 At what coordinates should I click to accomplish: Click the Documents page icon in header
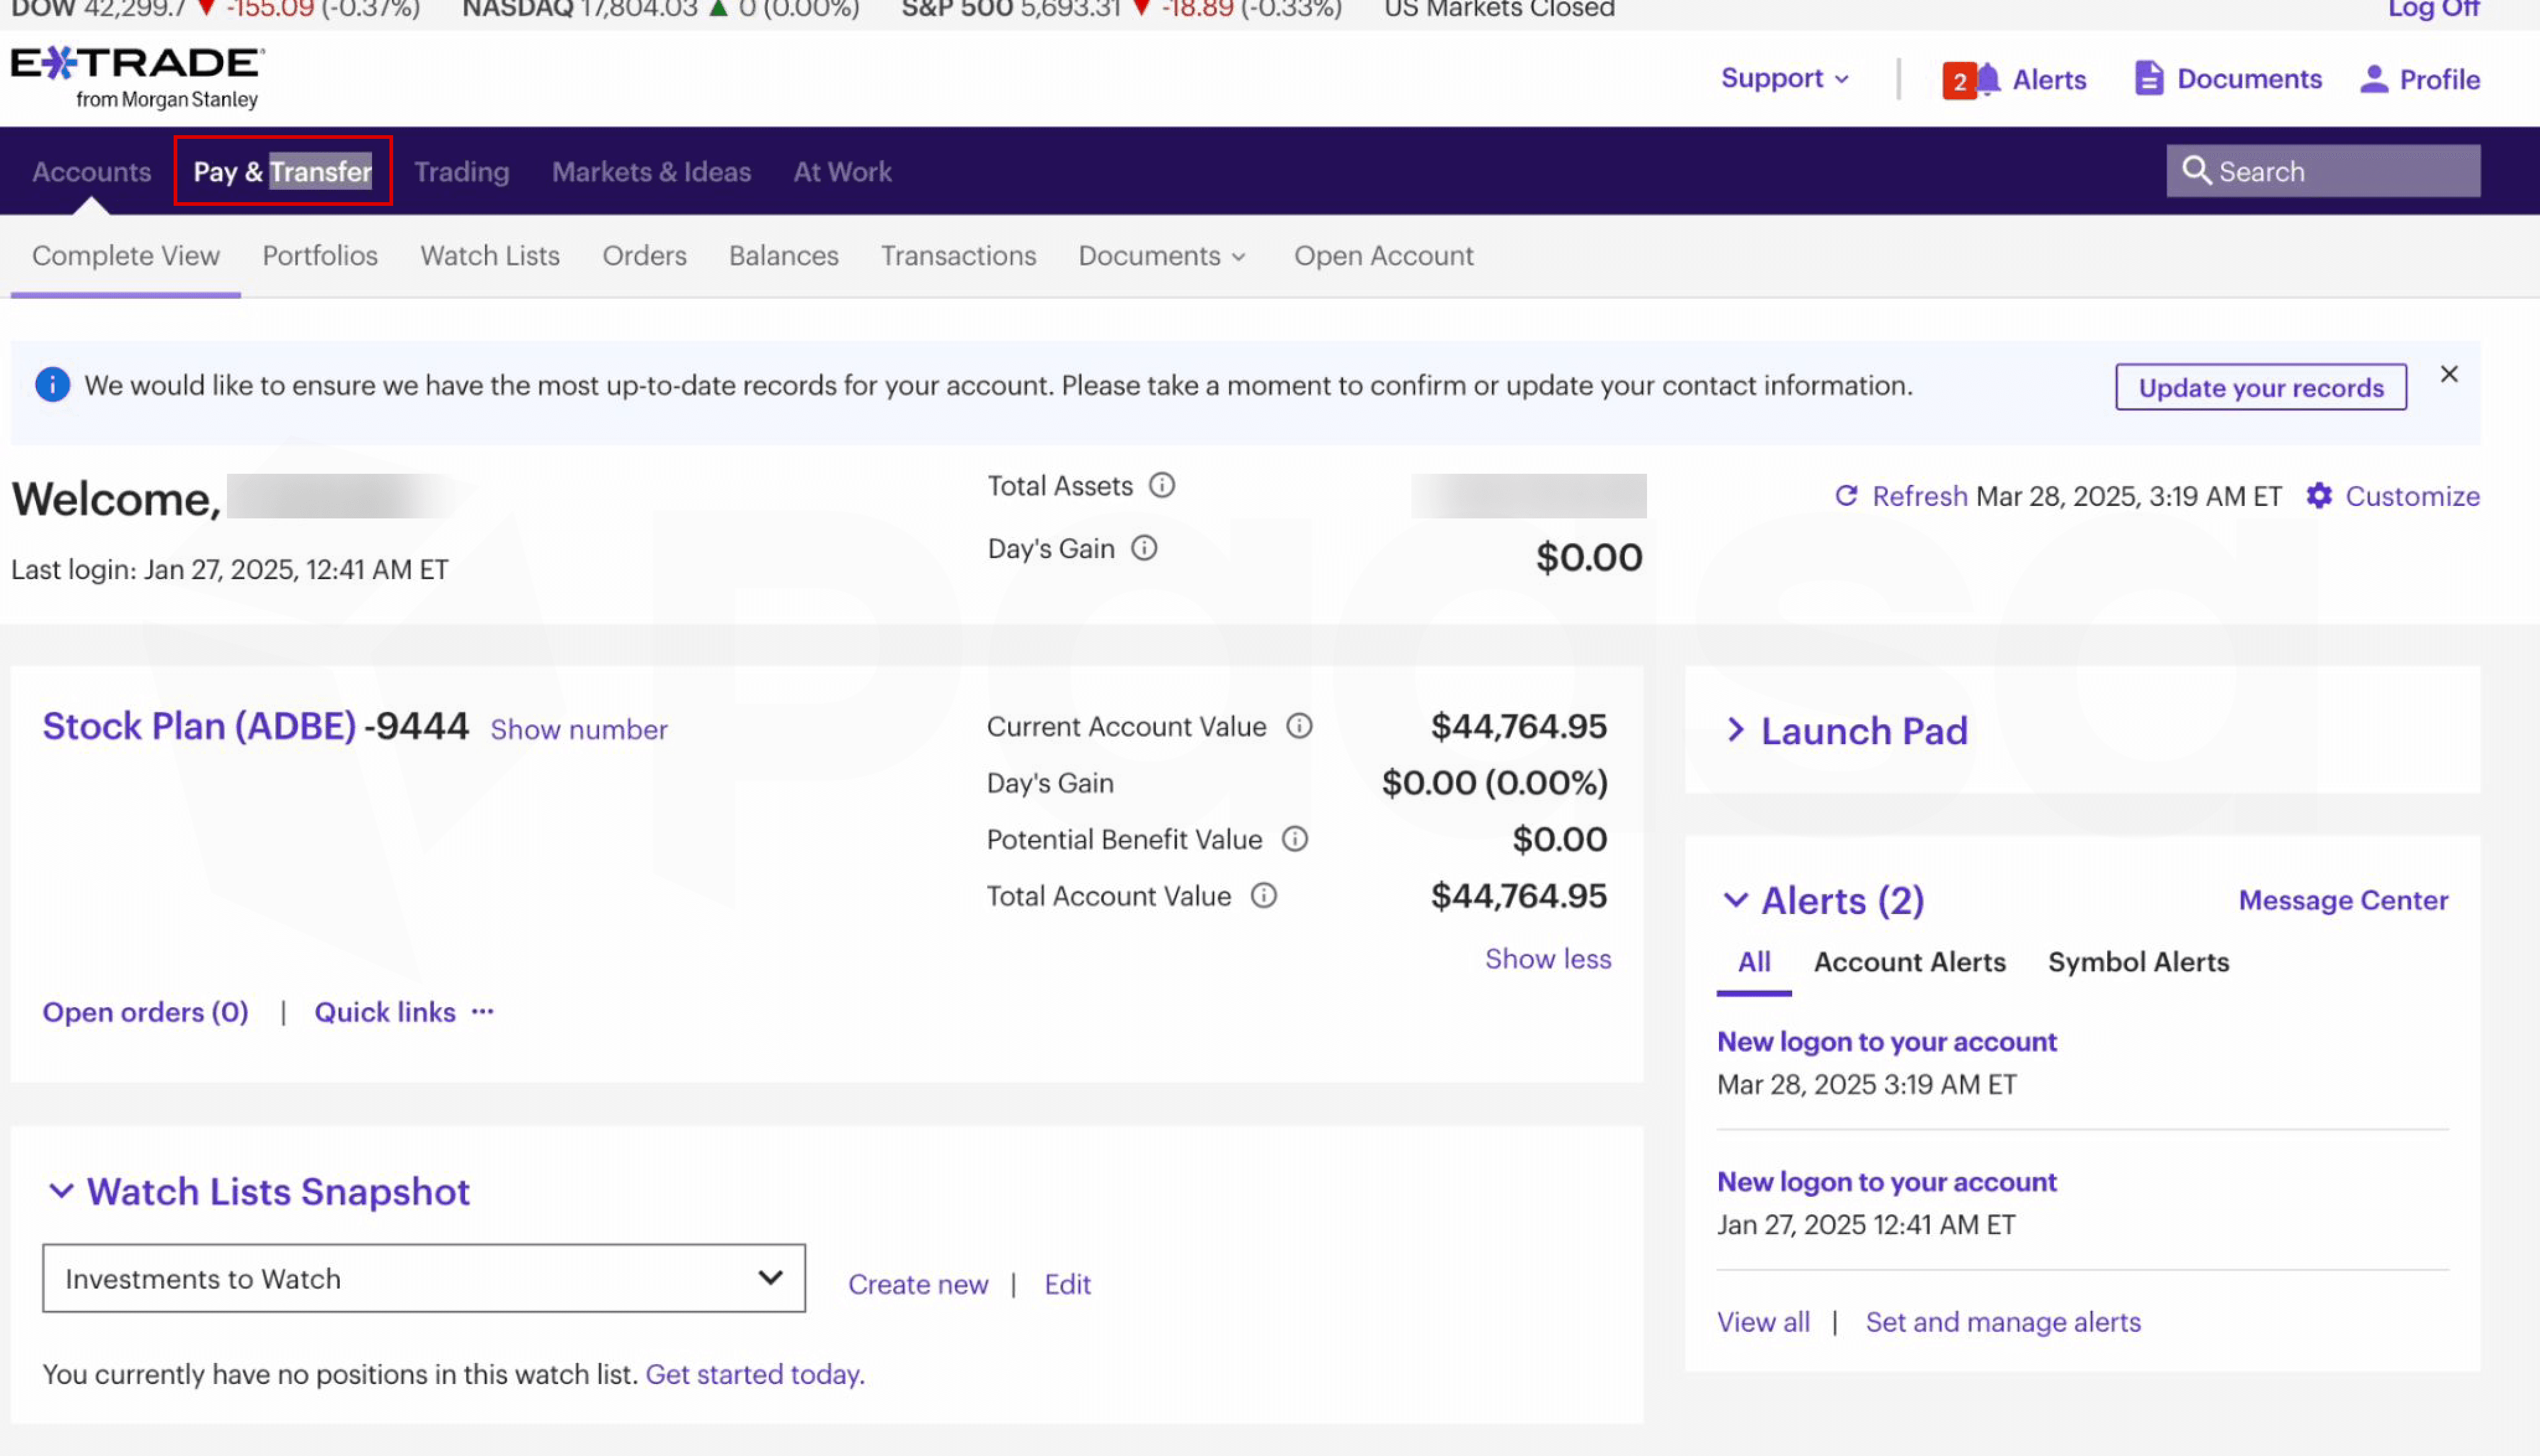tap(2148, 79)
